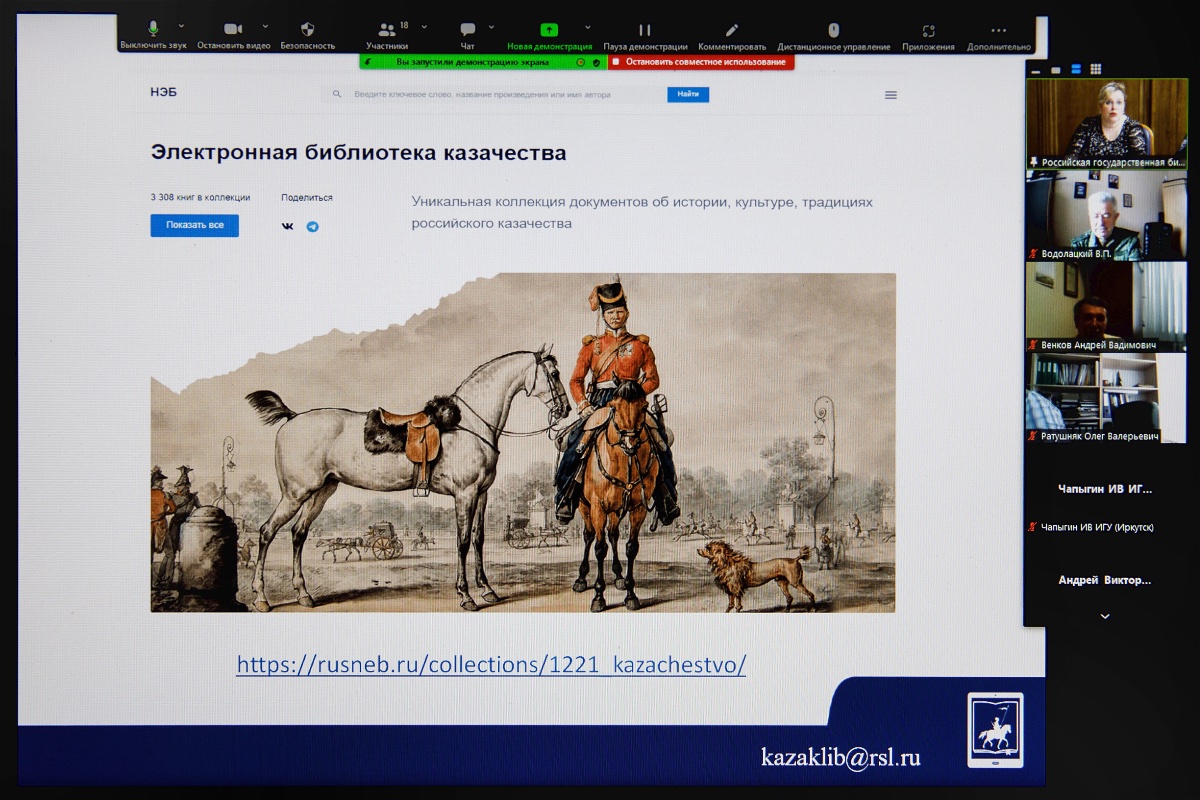Image resolution: width=1200 pixels, height=800 pixels.
Task: Share the collection via Telegram icon
Action: point(313,227)
